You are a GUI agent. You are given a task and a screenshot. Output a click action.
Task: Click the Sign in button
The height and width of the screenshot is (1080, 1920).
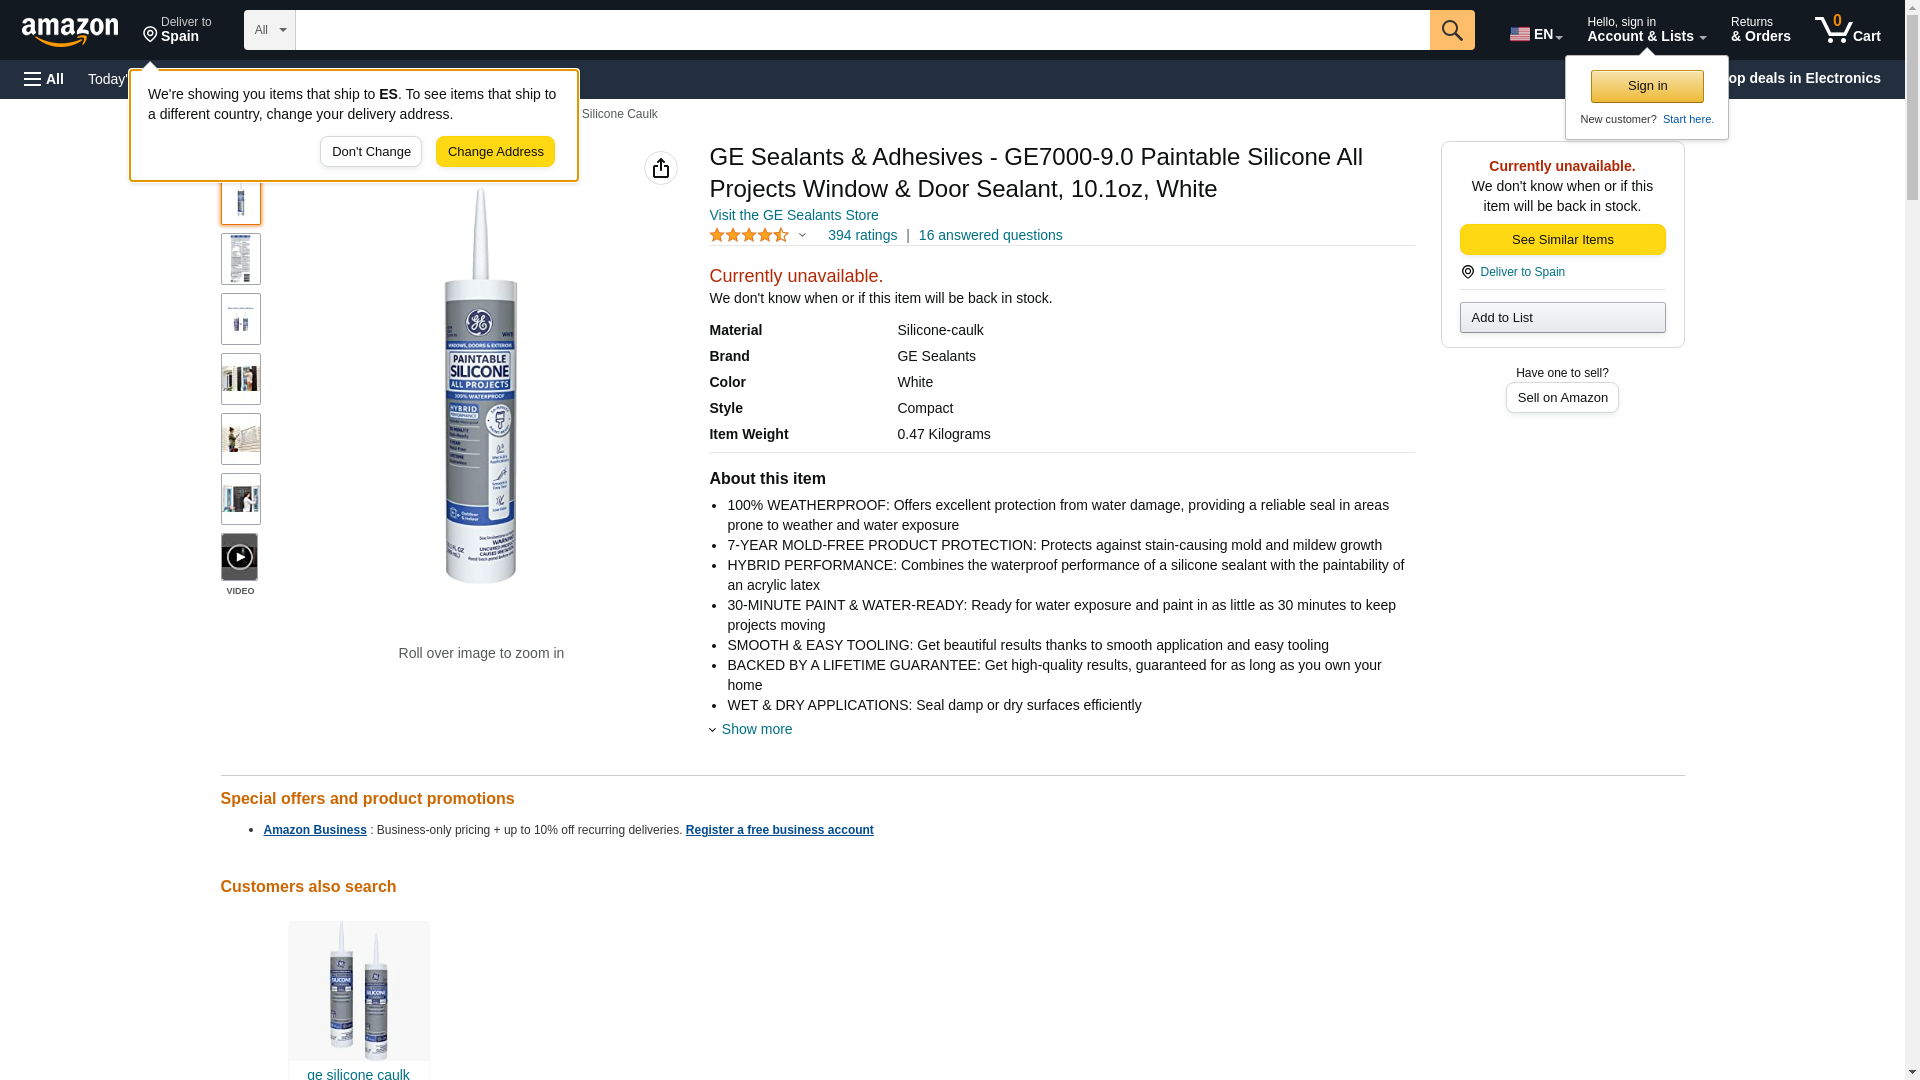[x=1646, y=86]
